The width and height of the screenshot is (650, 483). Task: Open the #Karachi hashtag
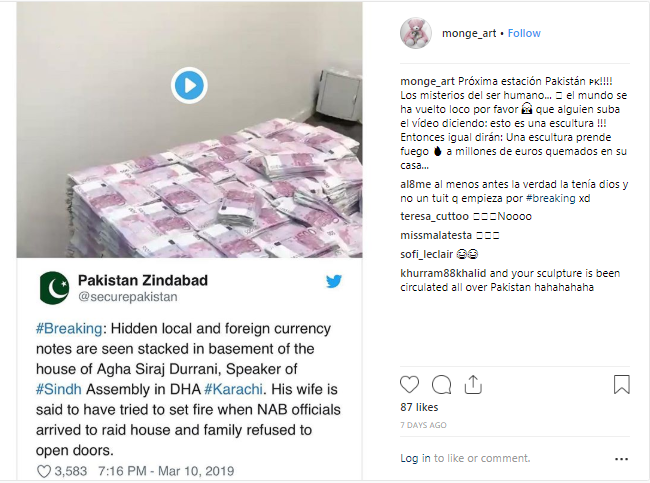point(233,389)
